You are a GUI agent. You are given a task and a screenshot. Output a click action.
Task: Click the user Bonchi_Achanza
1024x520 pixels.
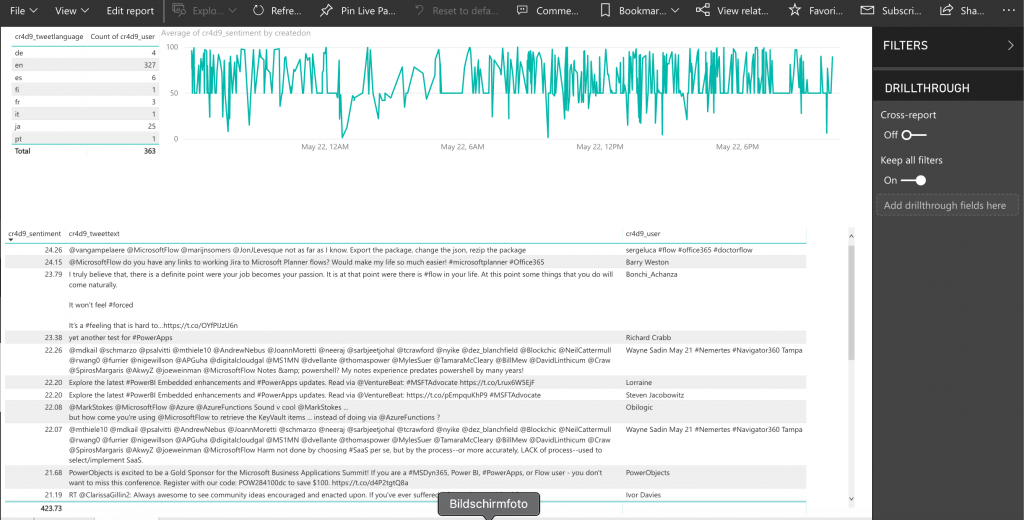pyautogui.click(x=652, y=274)
